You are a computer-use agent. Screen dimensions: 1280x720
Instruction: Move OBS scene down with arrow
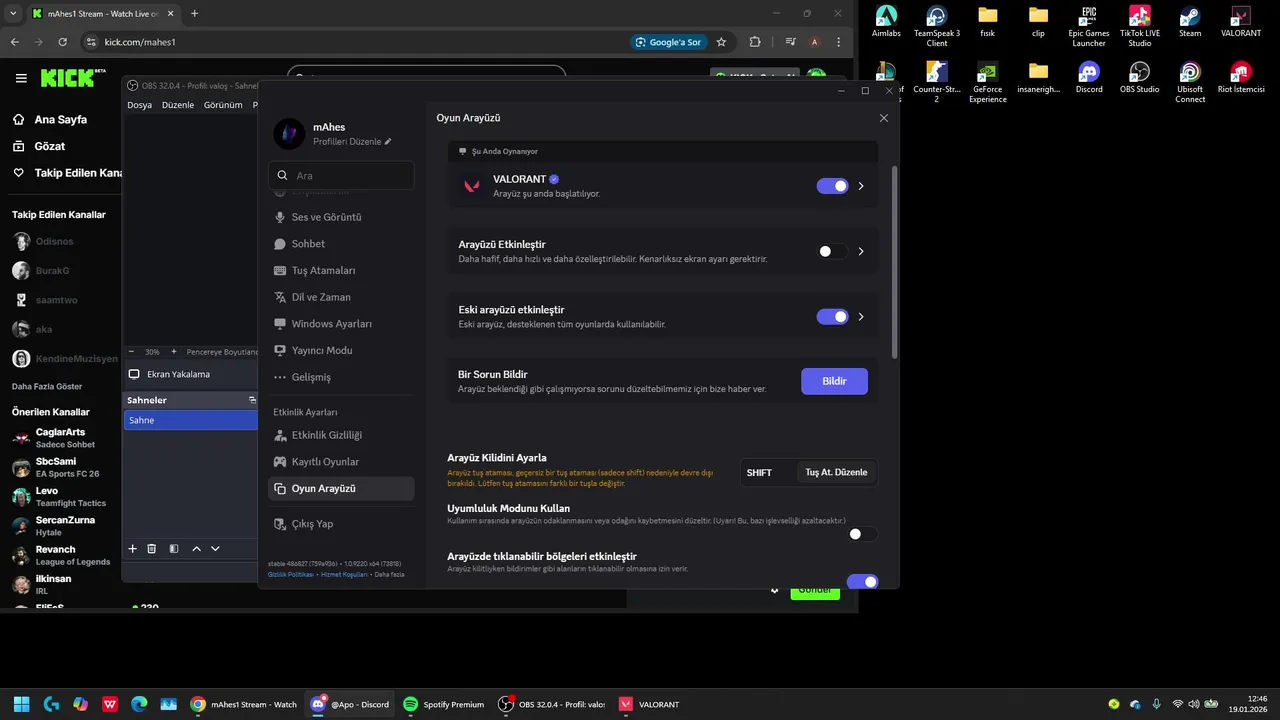click(x=215, y=549)
